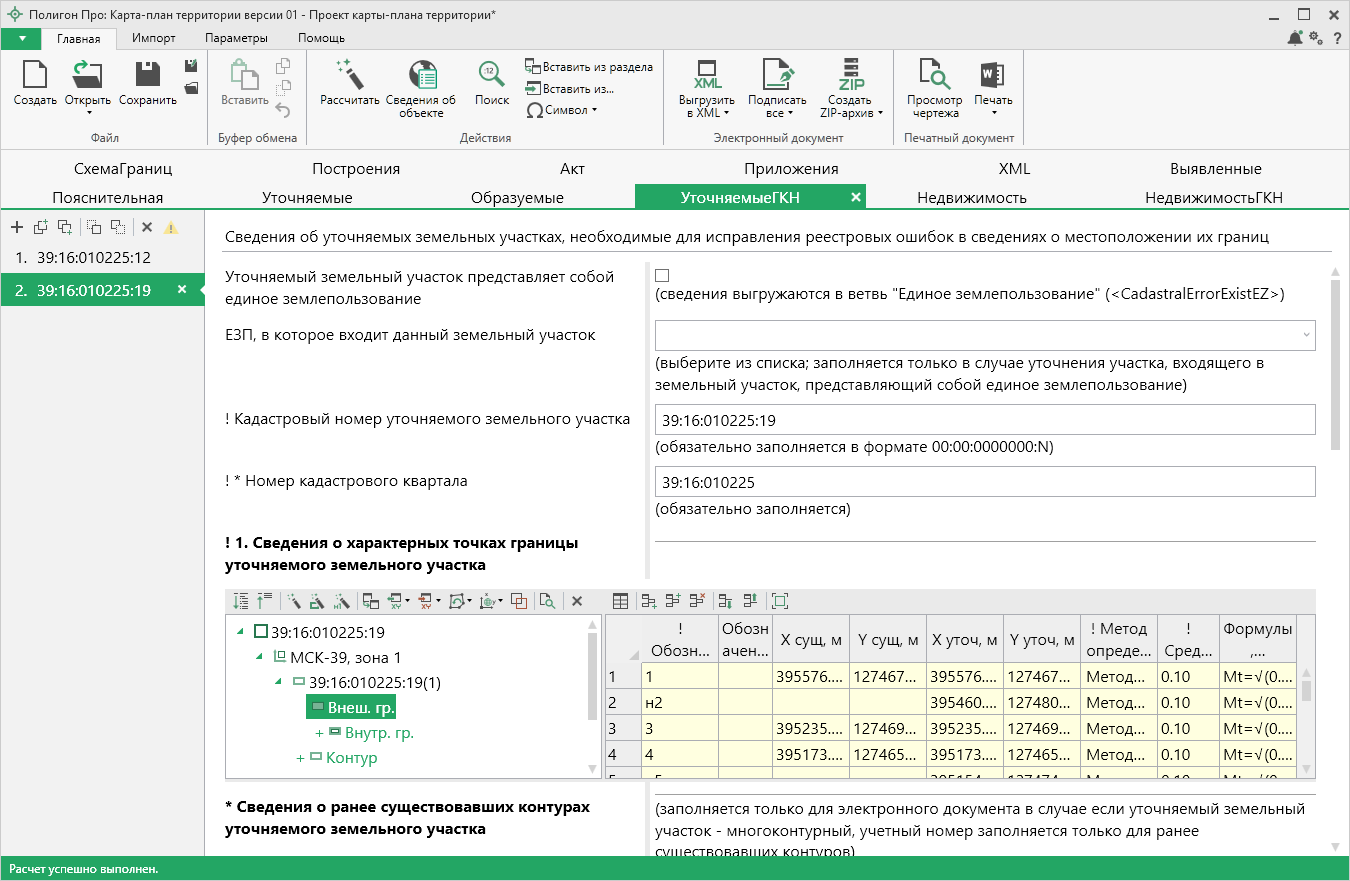Click the Сохранить floppy disk icon

(x=148, y=75)
